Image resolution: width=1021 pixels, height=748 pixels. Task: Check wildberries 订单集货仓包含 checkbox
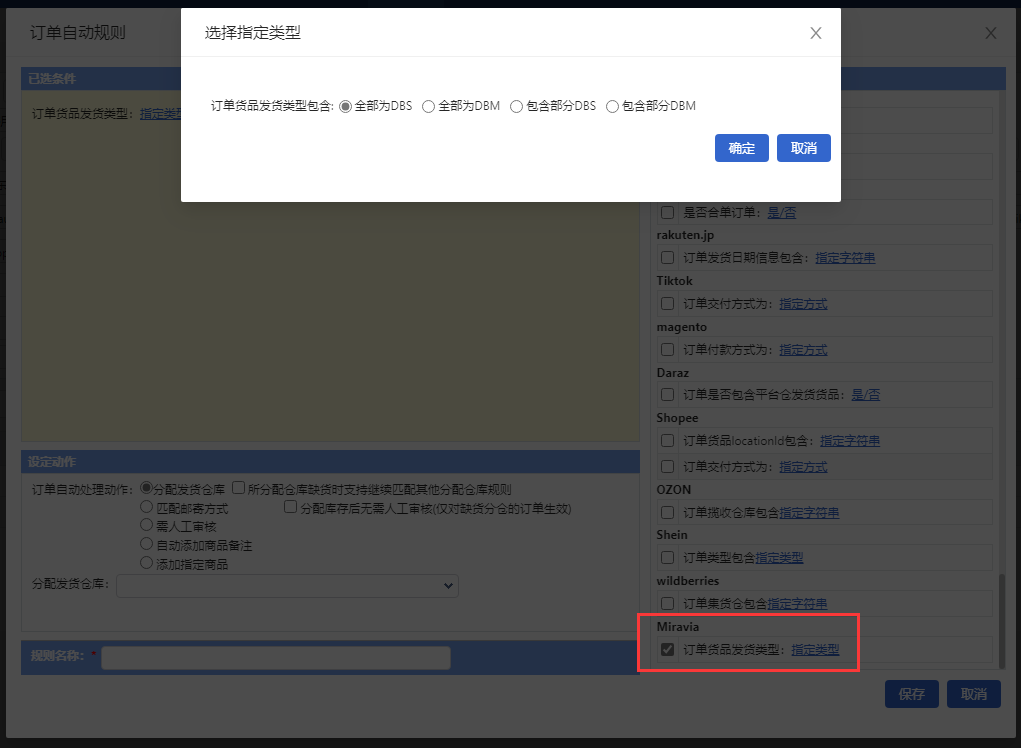[x=667, y=603]
